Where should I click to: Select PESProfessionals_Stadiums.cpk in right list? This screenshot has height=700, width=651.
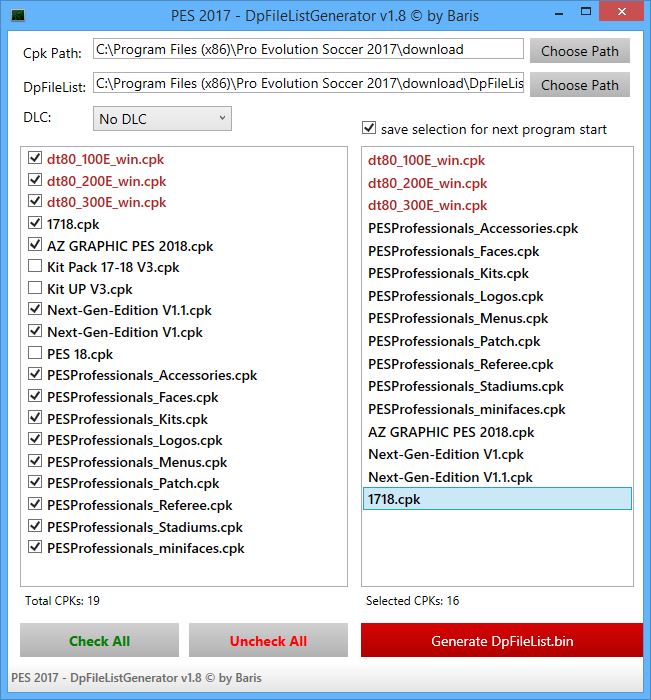pos(497,386)
